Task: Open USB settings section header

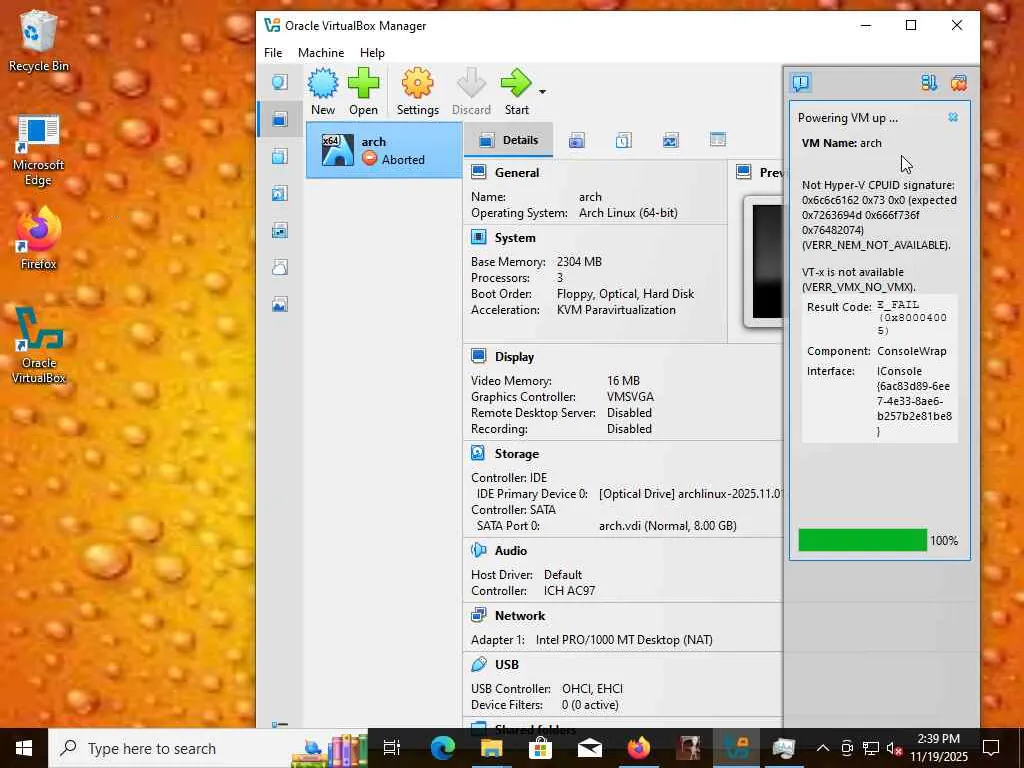Action: (x=507, y=664)
